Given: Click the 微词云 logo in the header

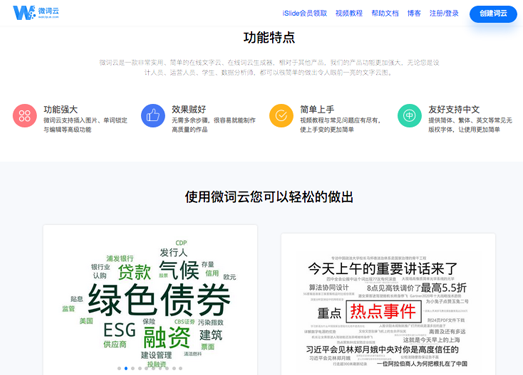Looking at the screenshot, I should click(x=36, y=12).
